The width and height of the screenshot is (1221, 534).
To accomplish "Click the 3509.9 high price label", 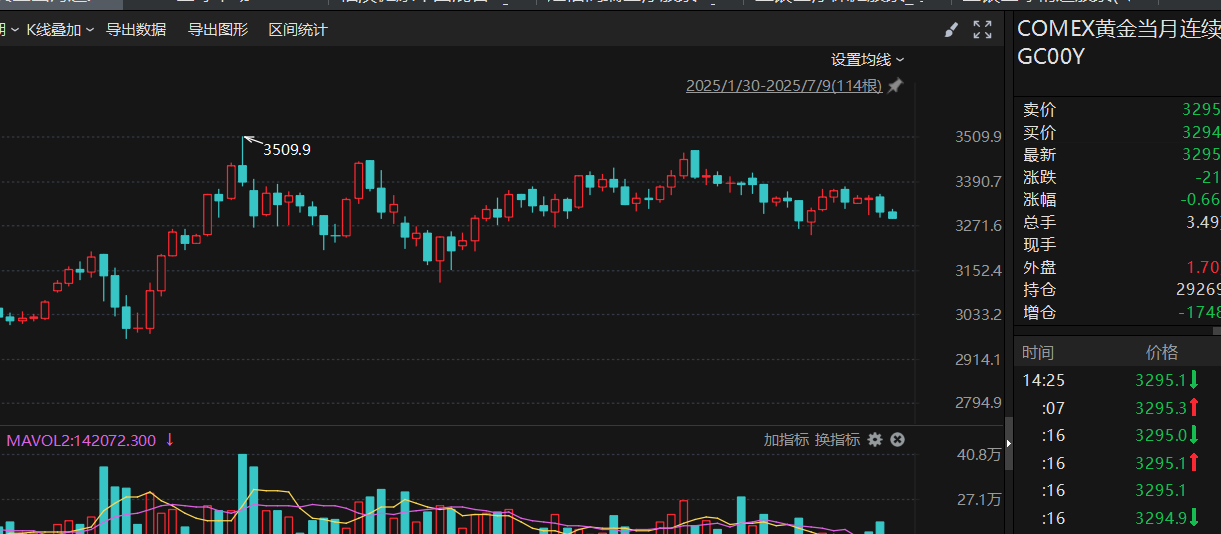I will tap(287, 149).
